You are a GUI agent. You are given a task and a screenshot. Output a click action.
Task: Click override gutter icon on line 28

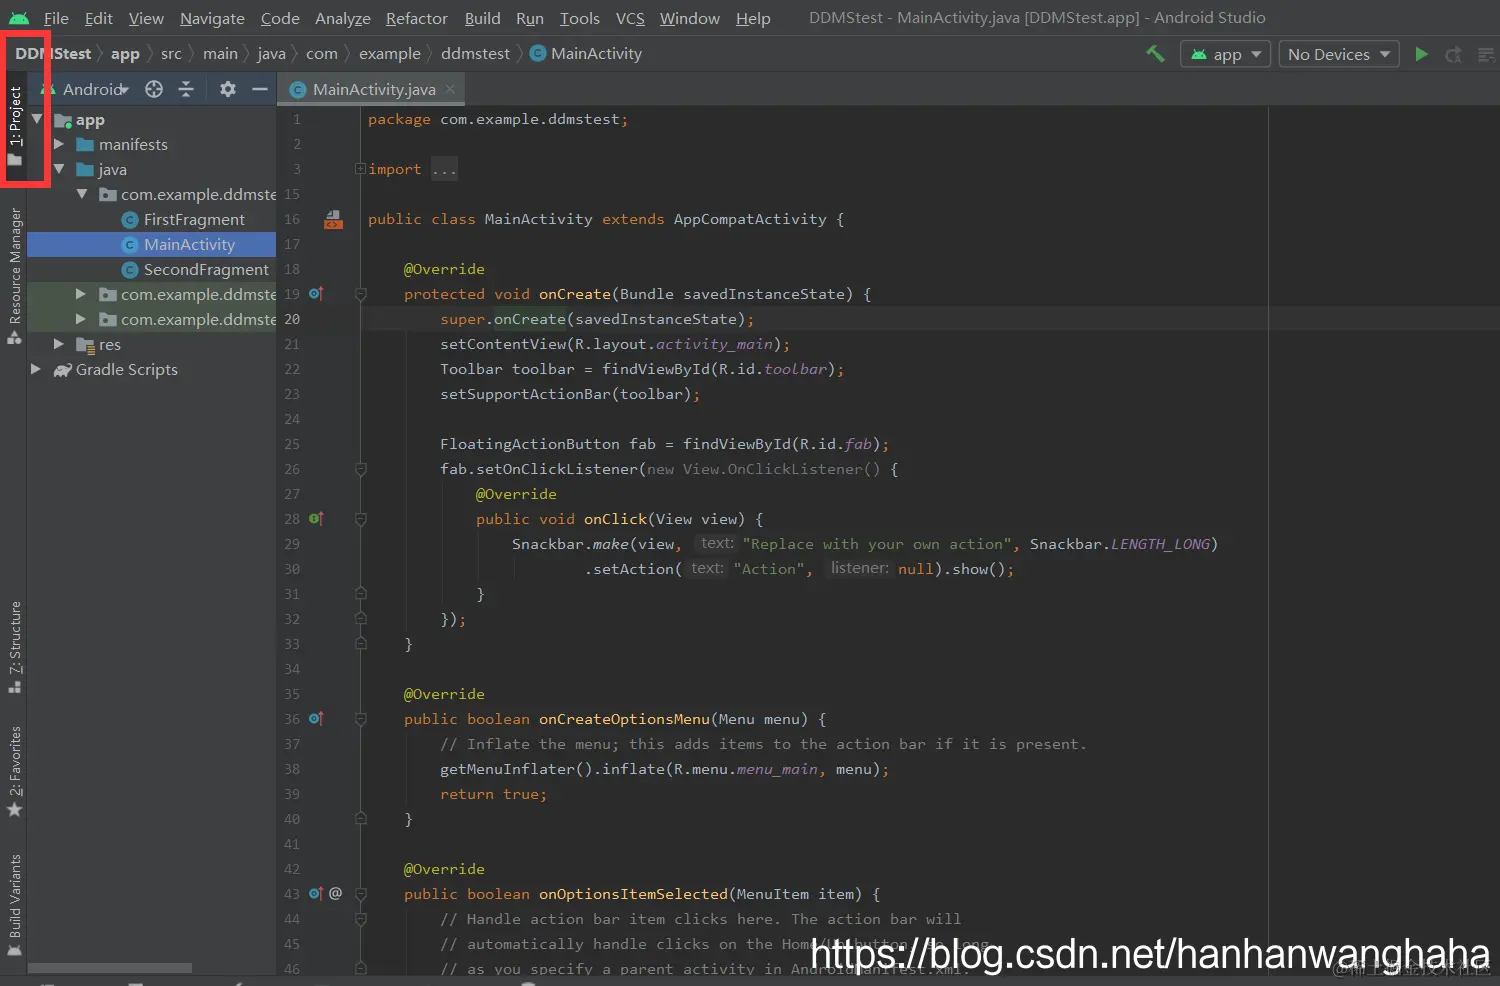(x=316, y=519)
